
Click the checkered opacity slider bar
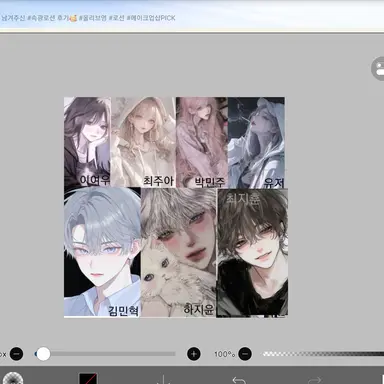click(323, 354)
